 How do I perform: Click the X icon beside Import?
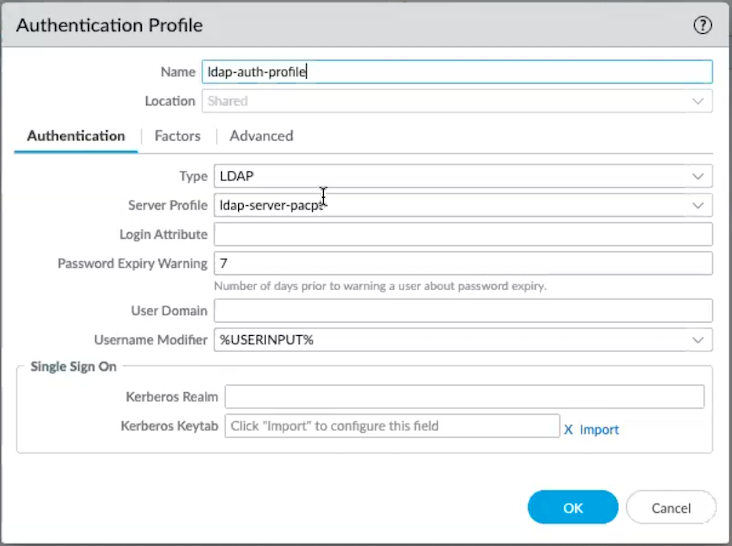[568, 429]
